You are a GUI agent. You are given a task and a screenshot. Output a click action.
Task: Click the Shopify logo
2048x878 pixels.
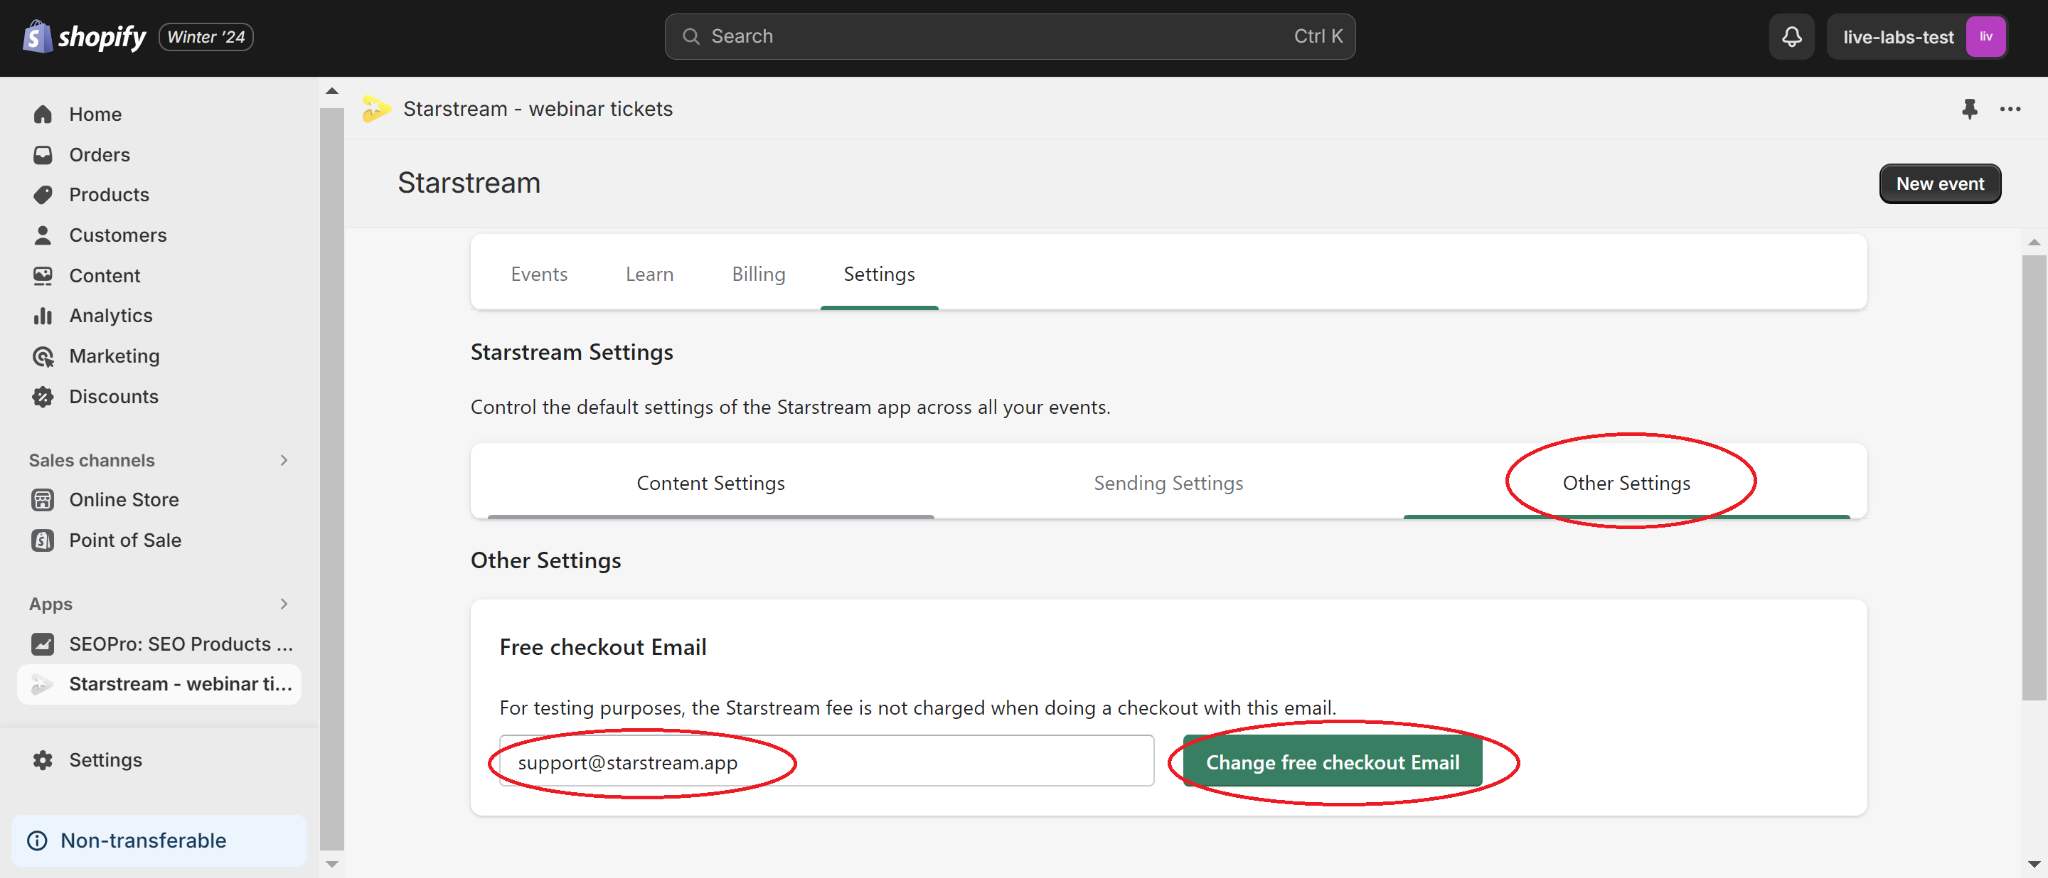[85, 37]
